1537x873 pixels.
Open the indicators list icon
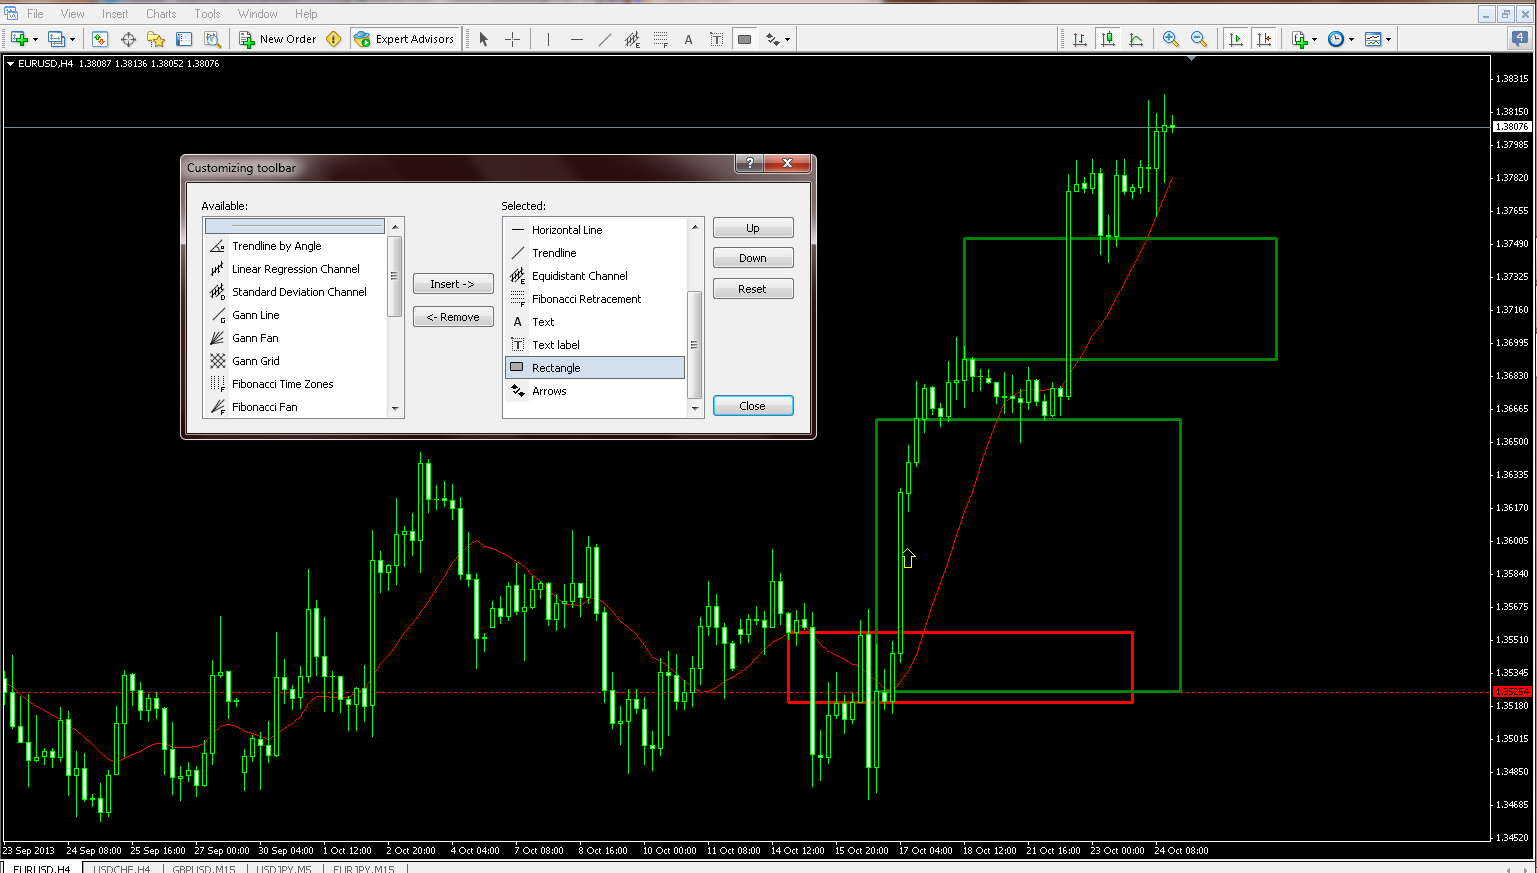click(x=1299, y=39)
